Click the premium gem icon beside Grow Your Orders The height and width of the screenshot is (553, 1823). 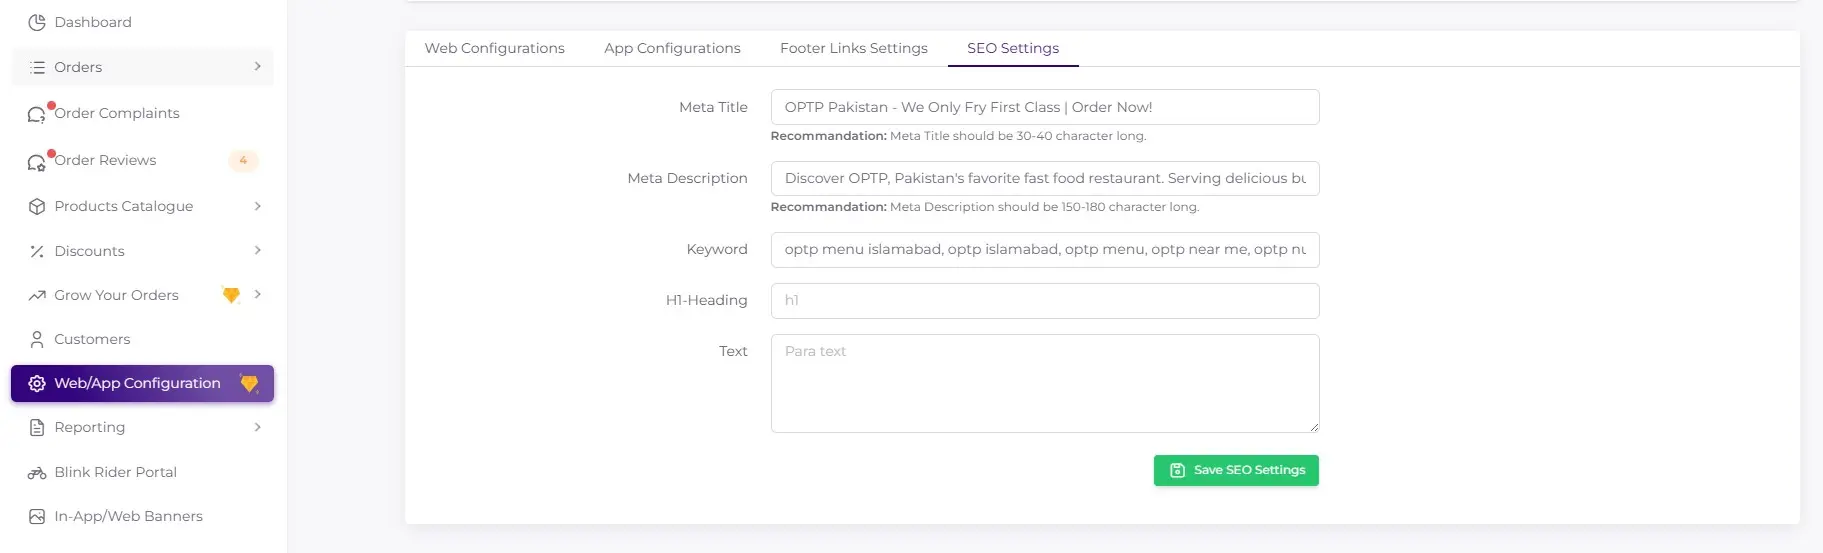pyautogui.click(x=231, y=295)
